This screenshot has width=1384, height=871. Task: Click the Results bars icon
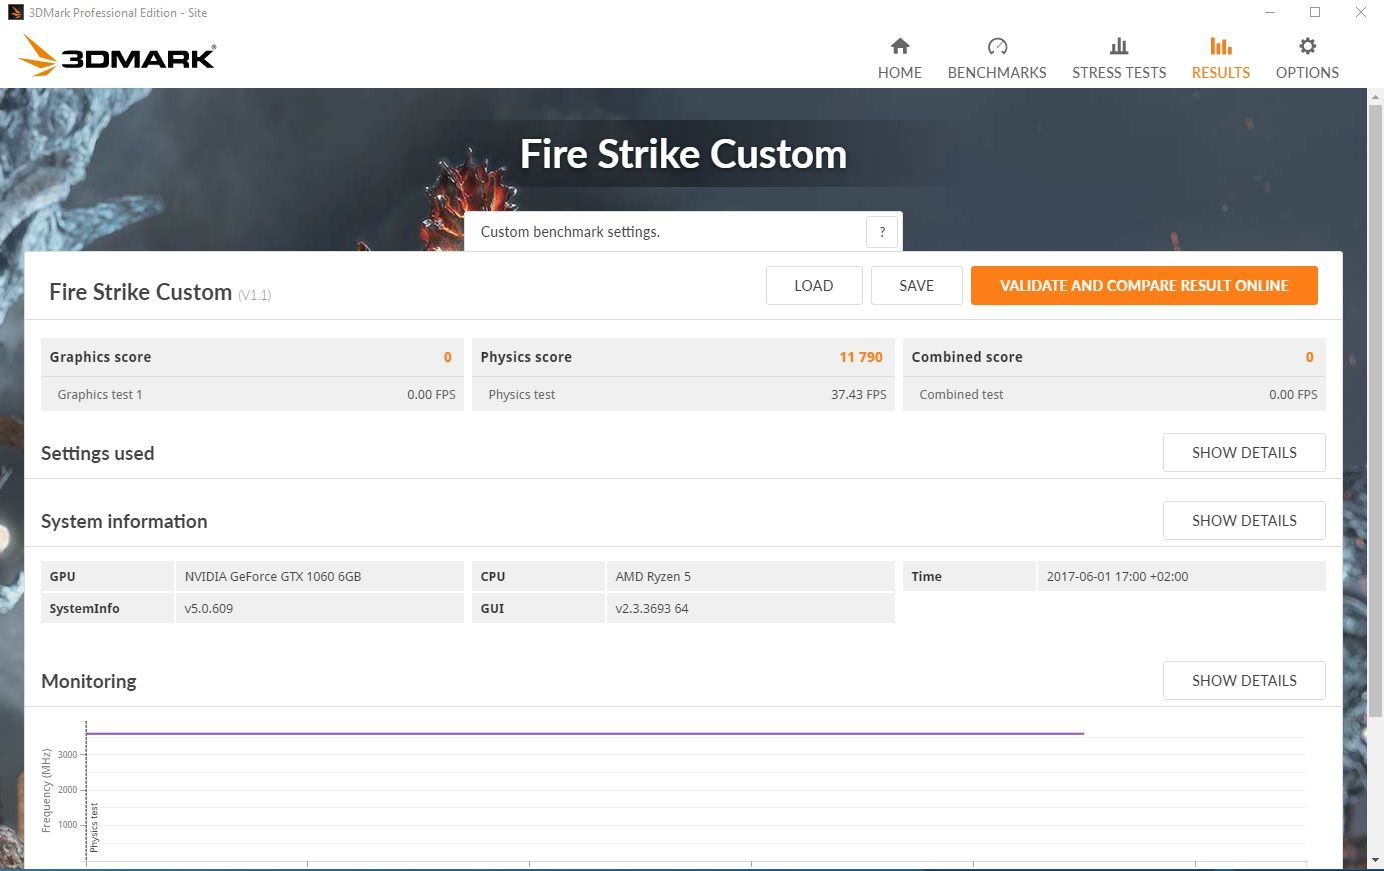(1221, 46)
